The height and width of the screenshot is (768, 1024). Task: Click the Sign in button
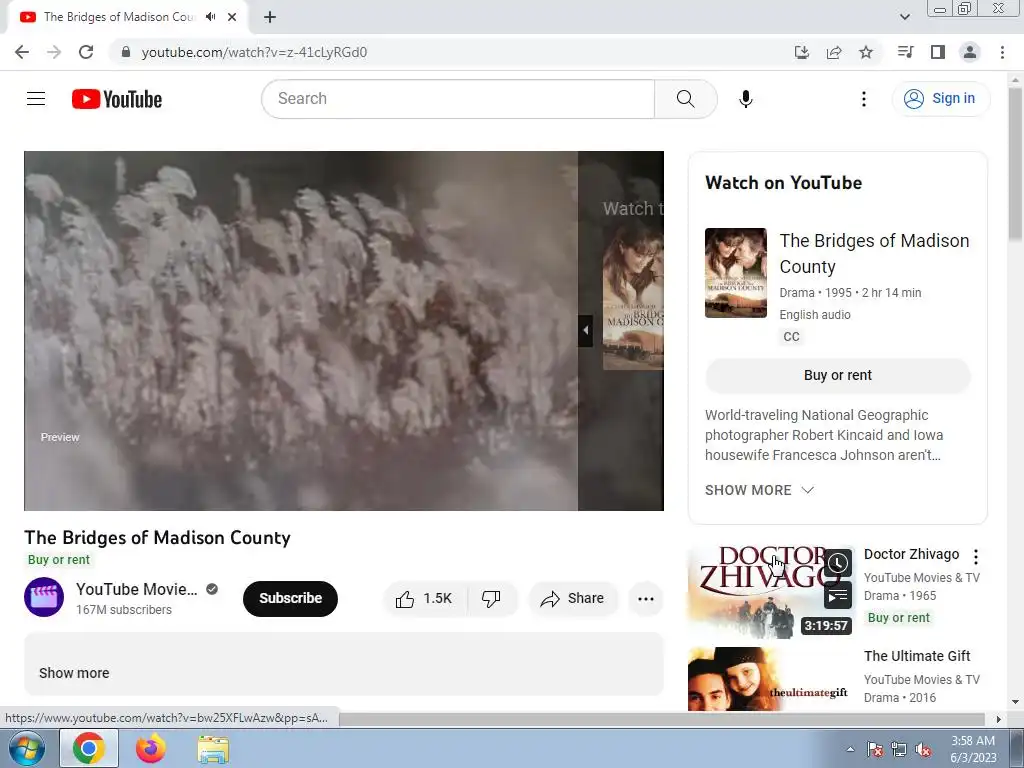(x=941, y=99)
